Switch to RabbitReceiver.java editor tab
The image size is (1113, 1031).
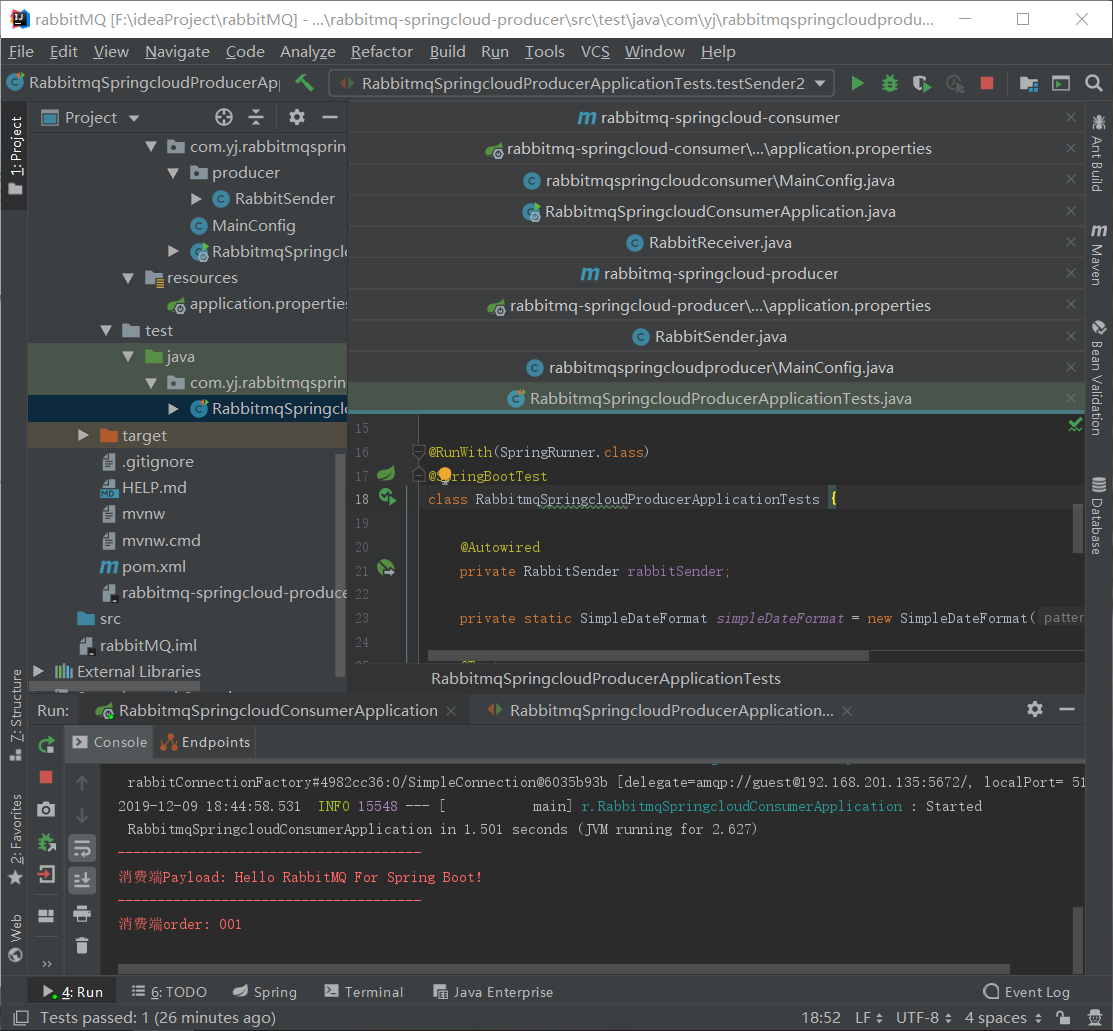pos(716,243)
